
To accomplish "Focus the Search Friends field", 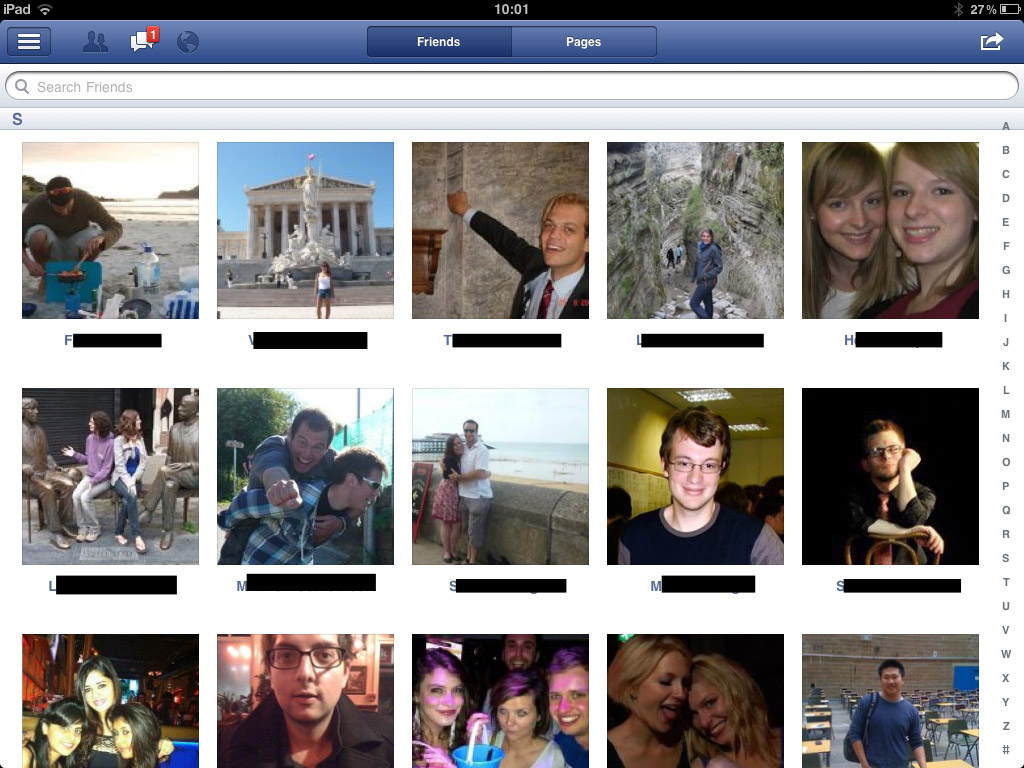I will (x=511, y=86).
